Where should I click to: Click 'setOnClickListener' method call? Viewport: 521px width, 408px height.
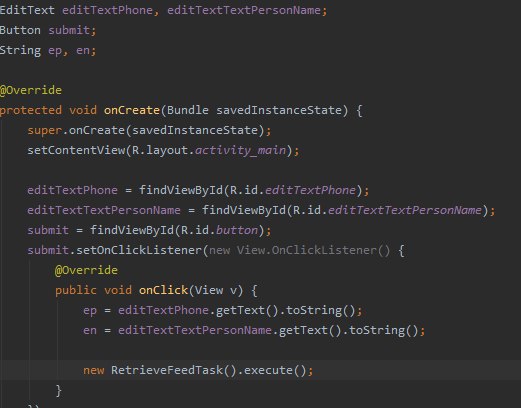(x=139, y=250)
